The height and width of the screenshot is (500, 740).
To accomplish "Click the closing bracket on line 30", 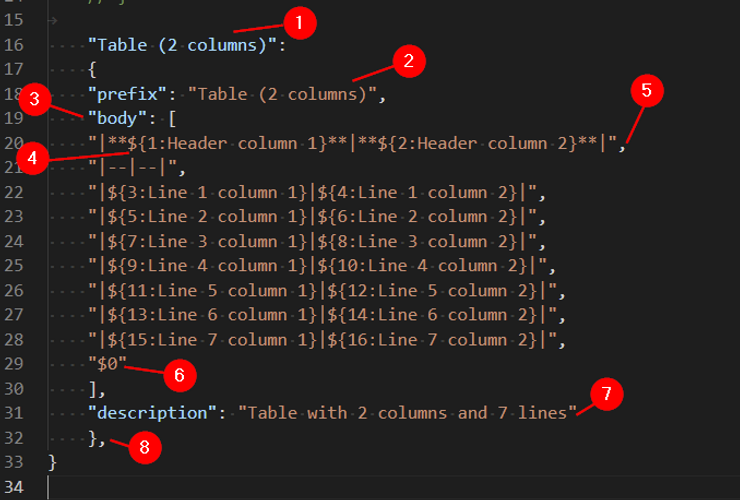I will pyautogui.click(x=92, y=387).
